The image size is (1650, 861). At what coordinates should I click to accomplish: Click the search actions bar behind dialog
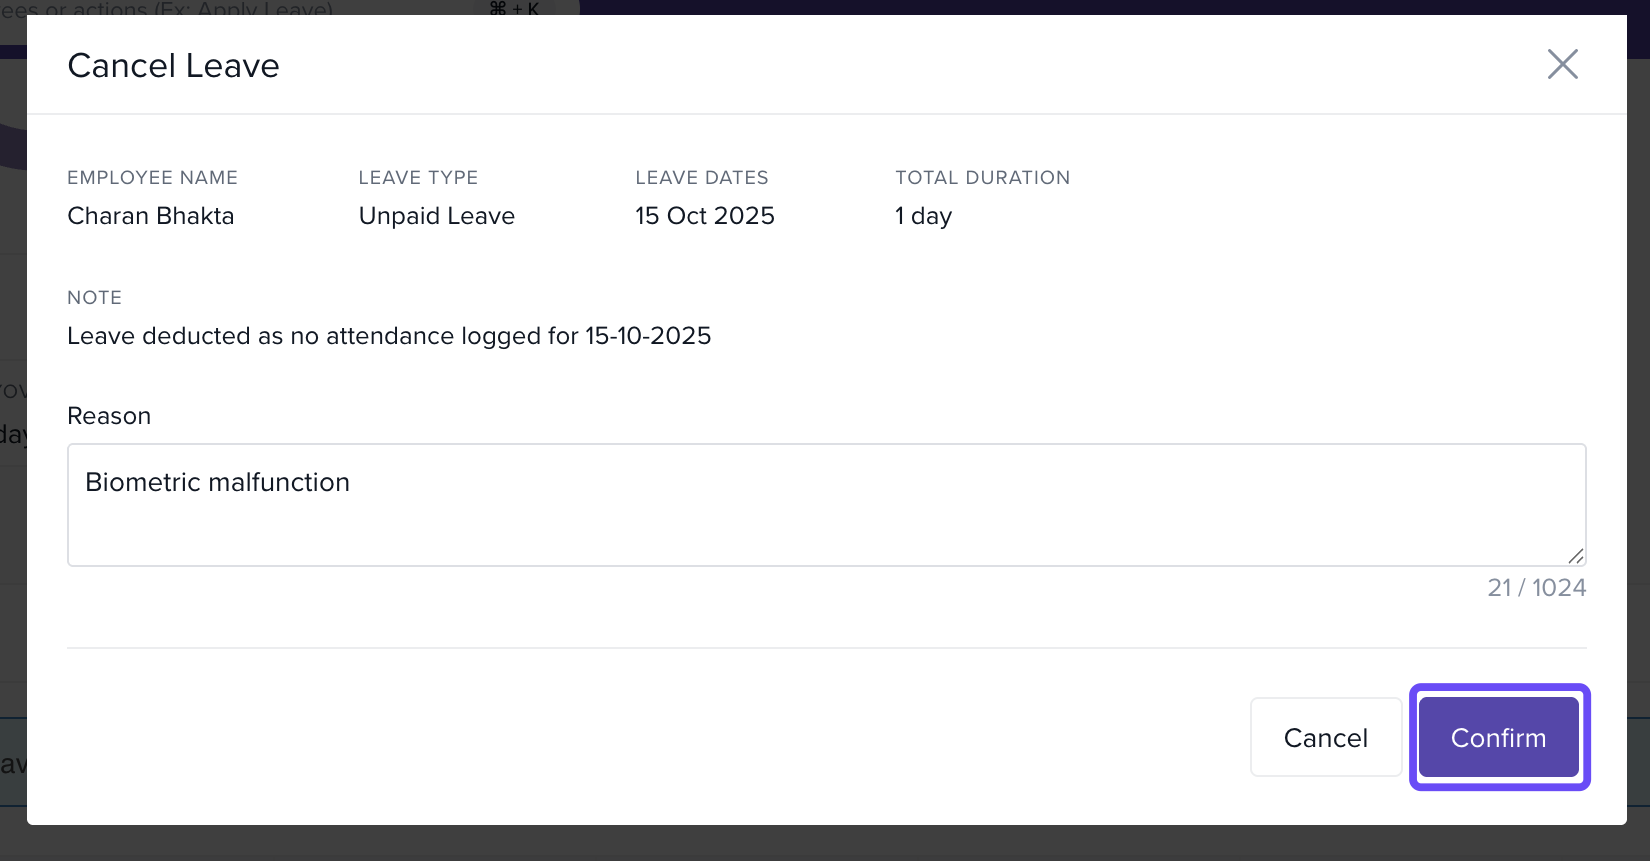click(200, 8)
